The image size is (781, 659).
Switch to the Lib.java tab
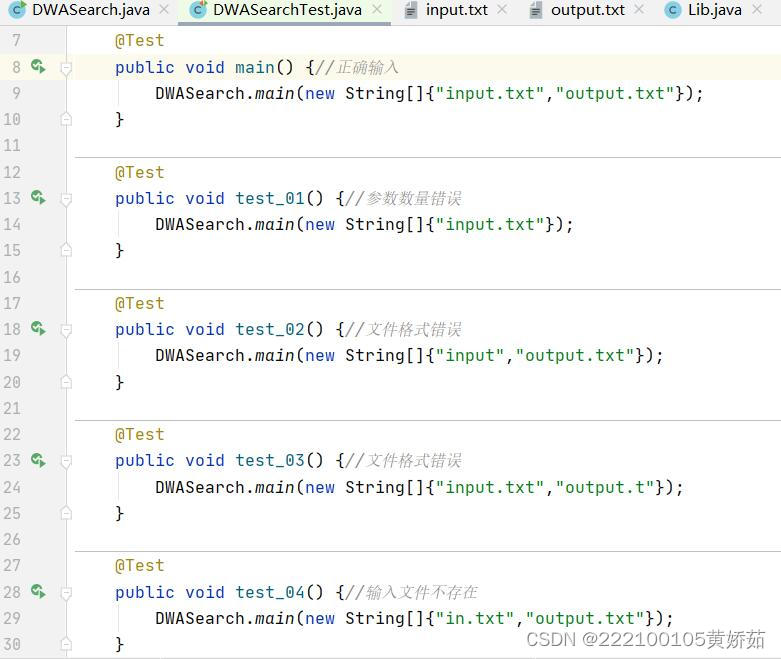click(x=715, y=9)
